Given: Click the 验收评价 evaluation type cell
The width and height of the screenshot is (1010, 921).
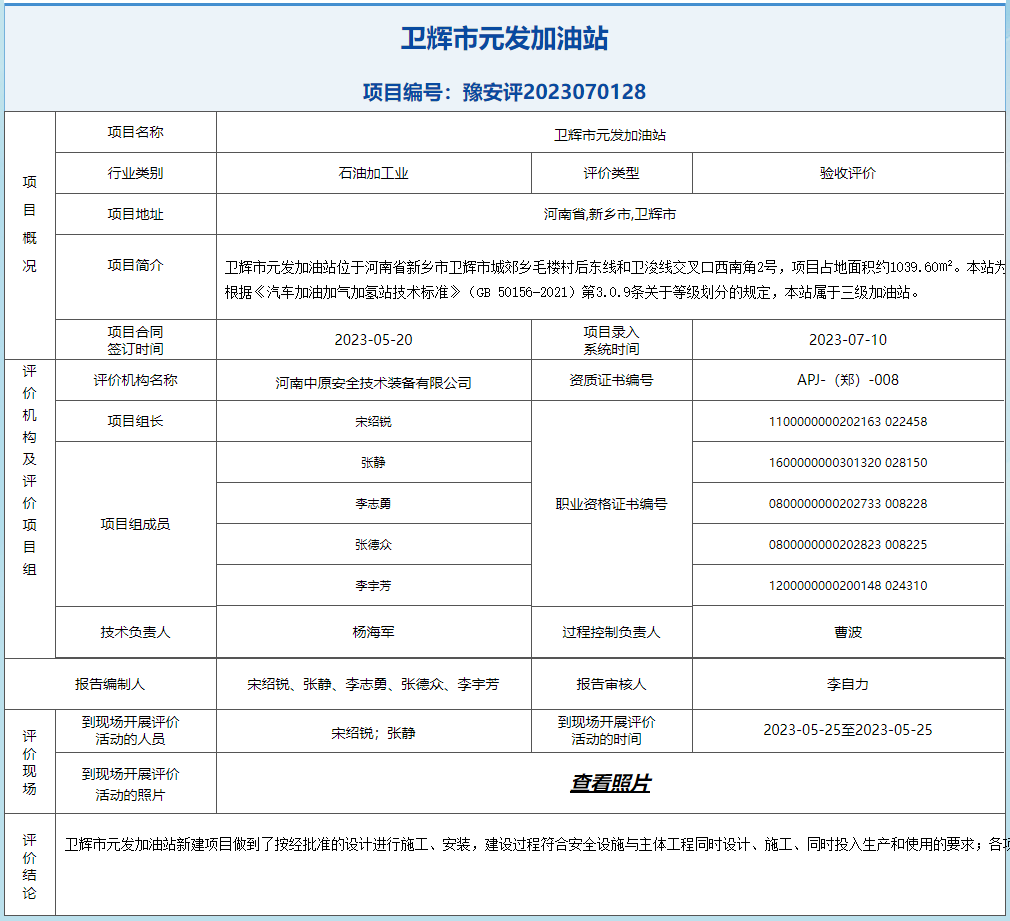Looking at the screenshot, I should [848, 173].
